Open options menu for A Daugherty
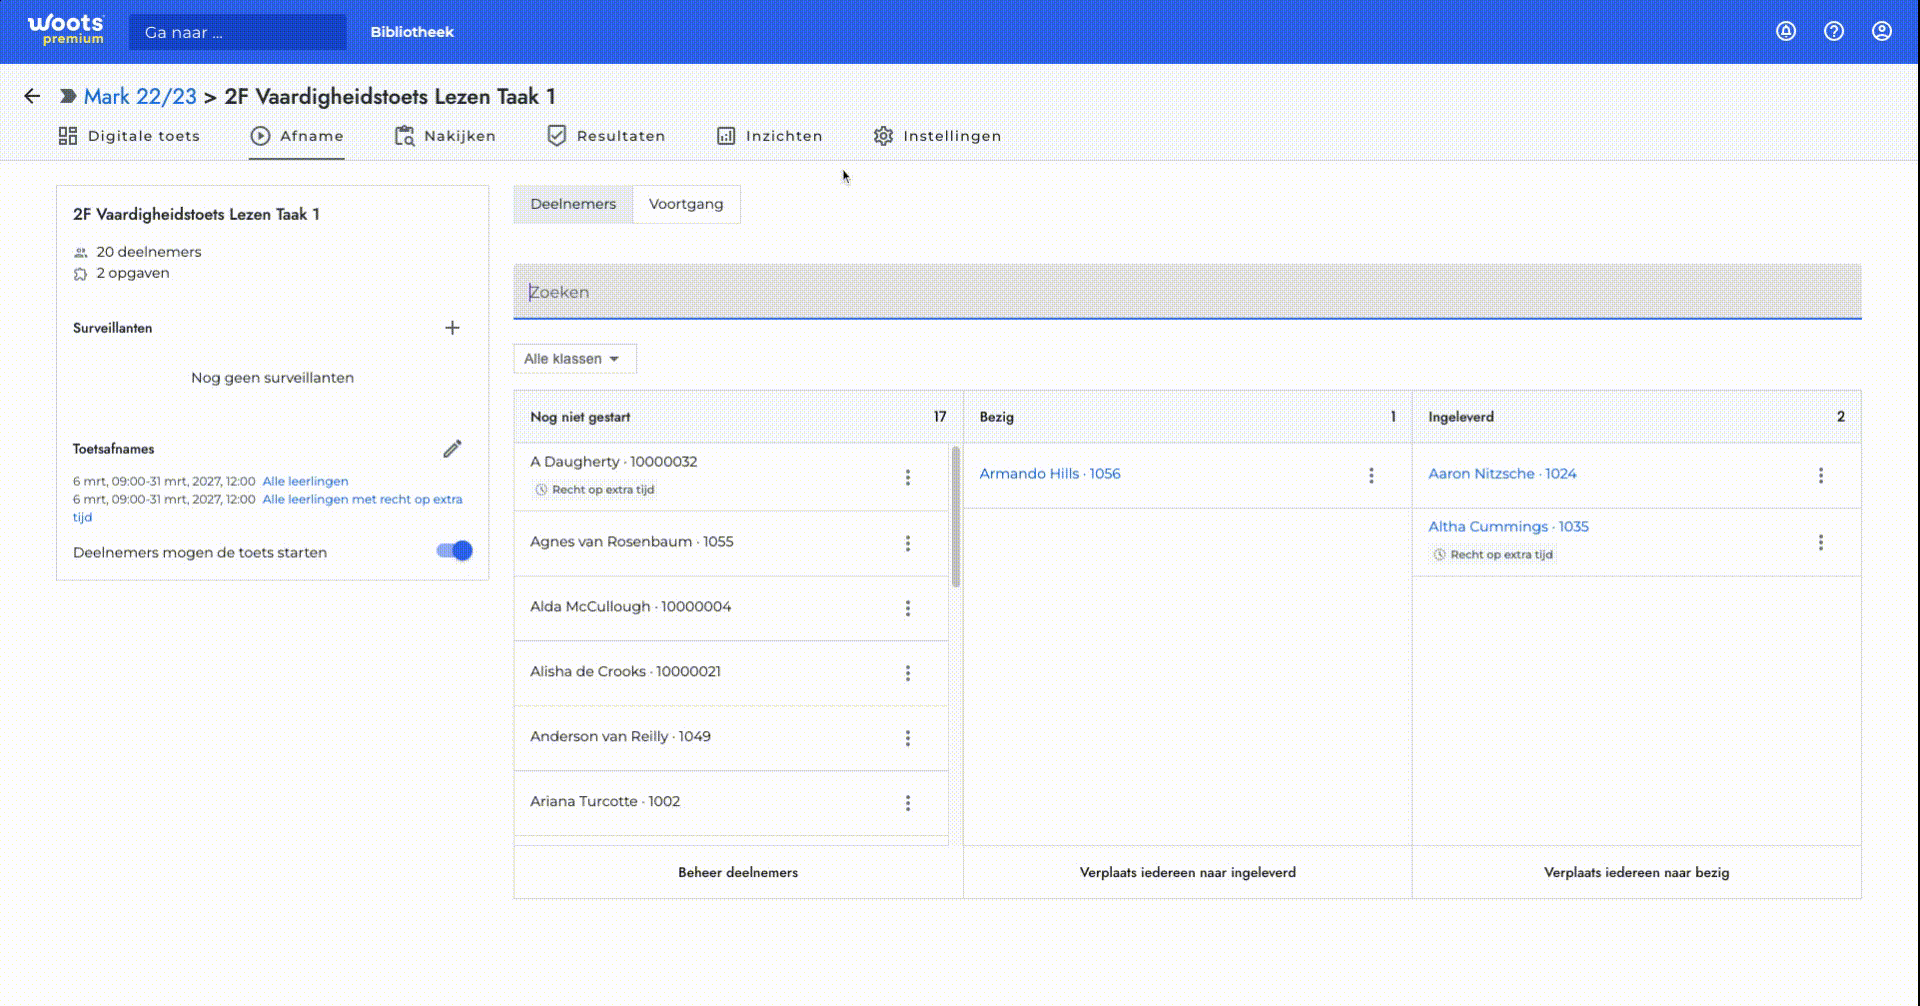Image resolution: width=1920 pixels, height=1006 pixels. [908, 478]
